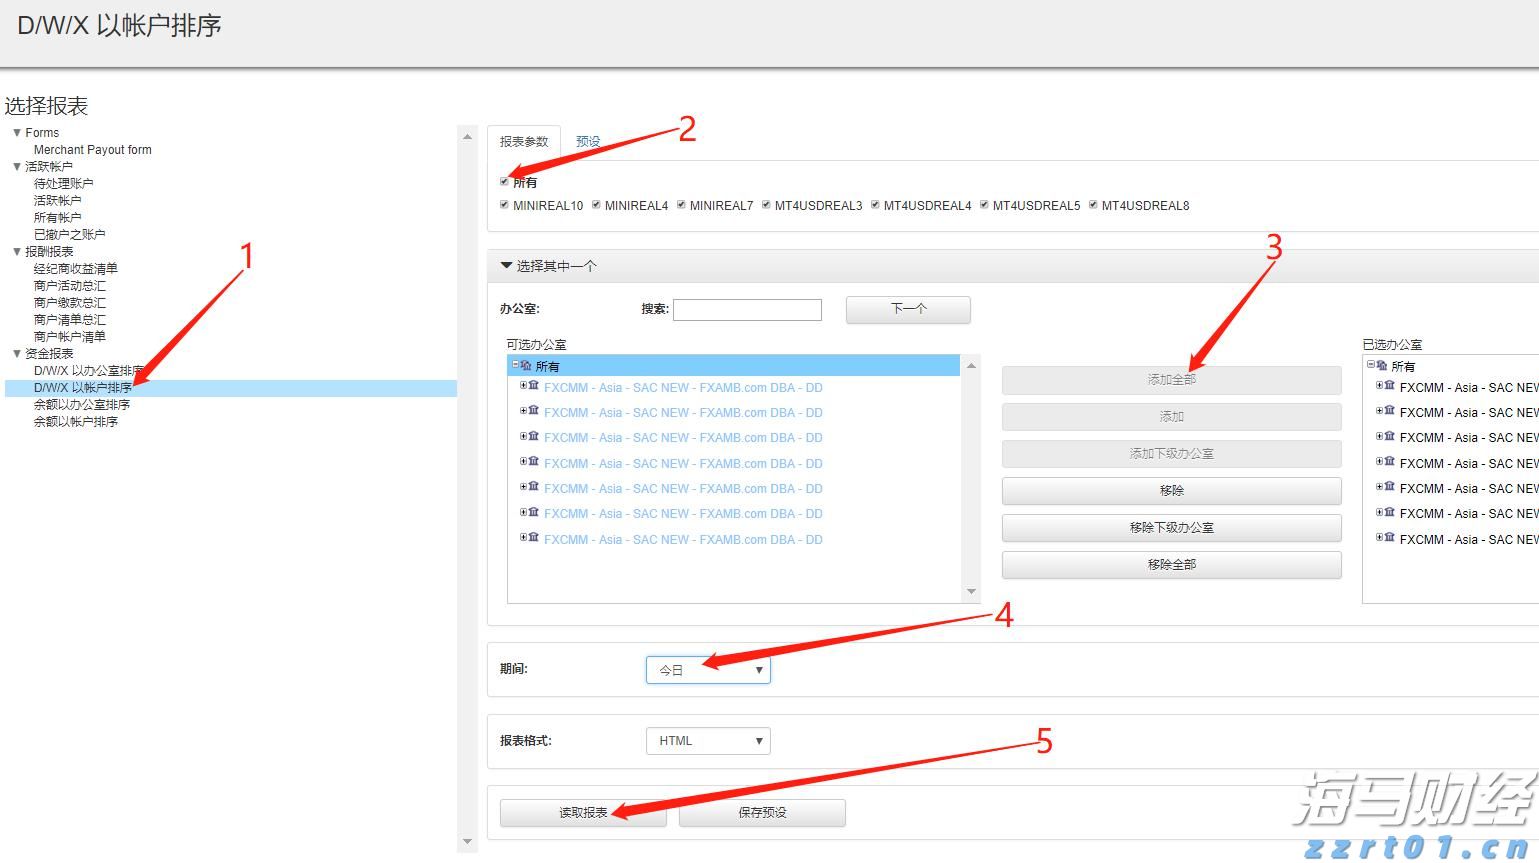Focus the 搜索 office input field

747,310
